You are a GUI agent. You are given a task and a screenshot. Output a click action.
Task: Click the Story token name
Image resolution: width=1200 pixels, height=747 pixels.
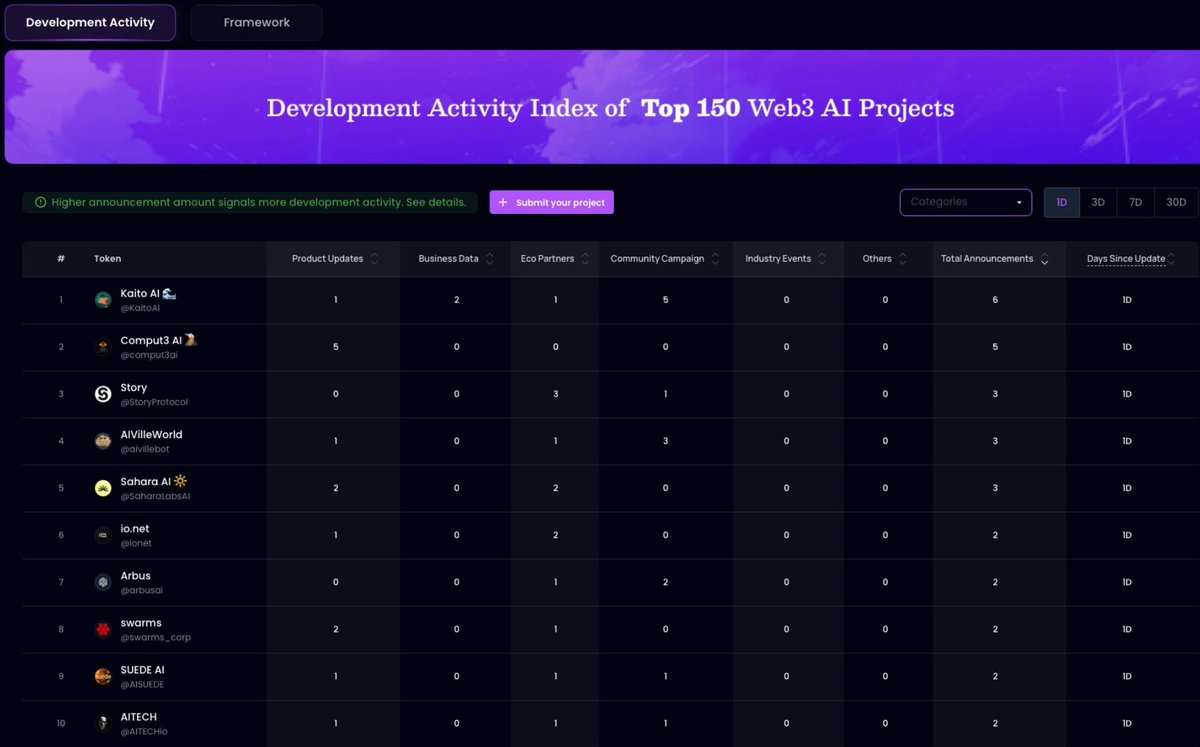[x=134, y=388]
